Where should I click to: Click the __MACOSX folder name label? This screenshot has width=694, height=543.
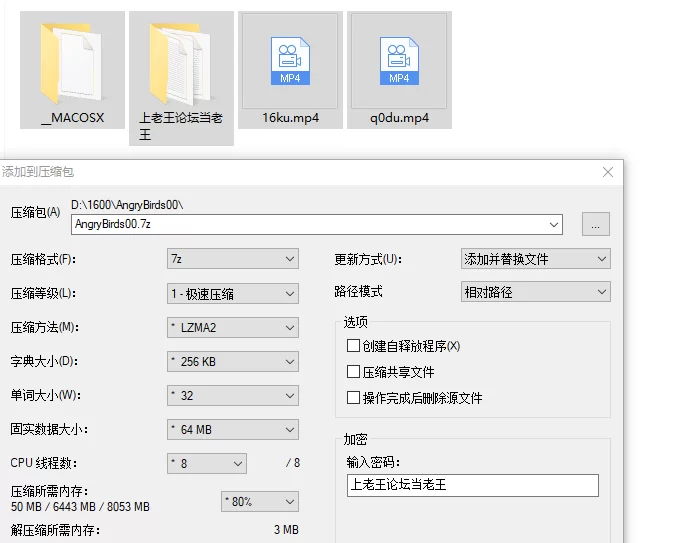tap(73, 118)
